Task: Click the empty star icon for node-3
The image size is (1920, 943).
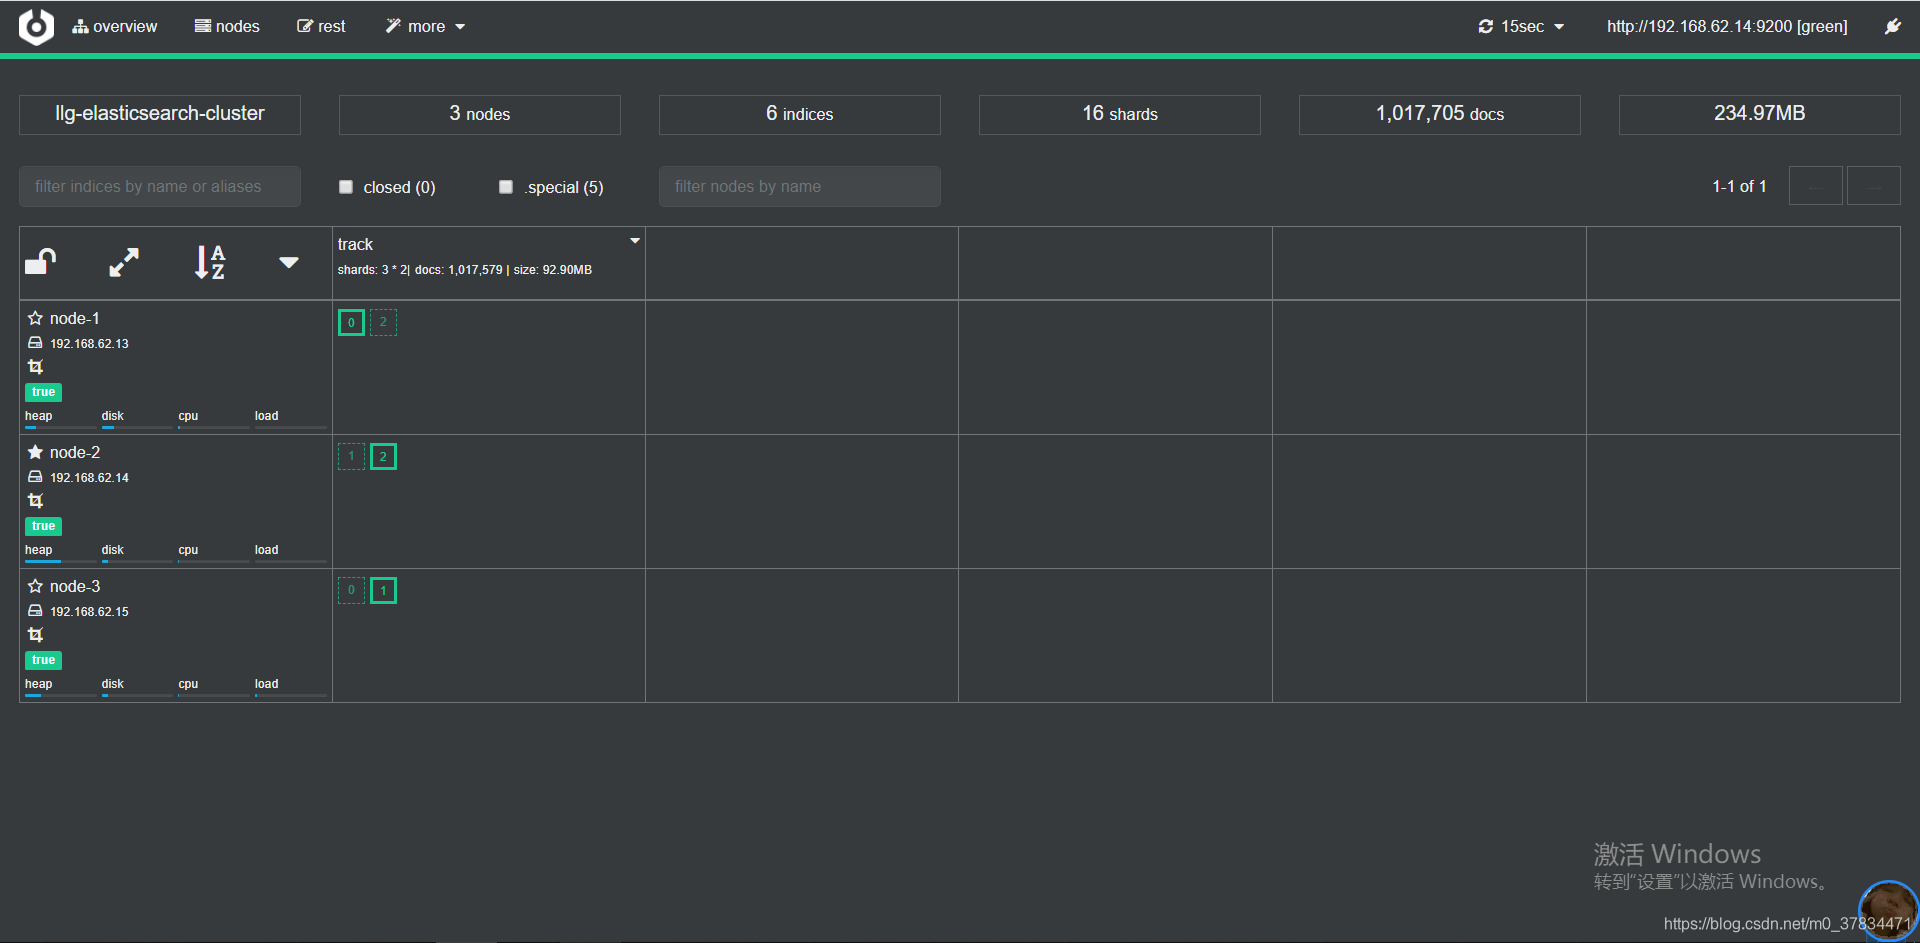Action: [x=35, y=586]
